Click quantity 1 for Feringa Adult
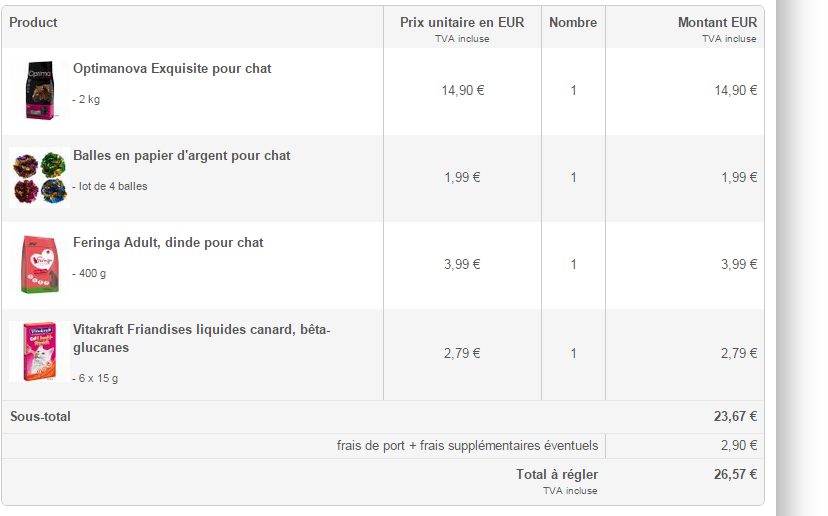 click(x=573, y=265)
